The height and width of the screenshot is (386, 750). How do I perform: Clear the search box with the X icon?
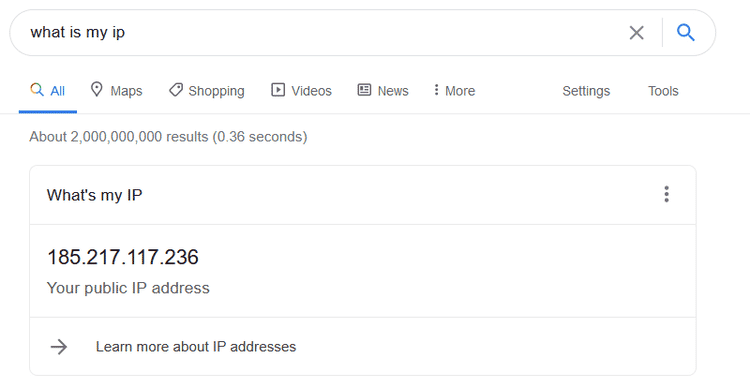(x=637, y=33)
